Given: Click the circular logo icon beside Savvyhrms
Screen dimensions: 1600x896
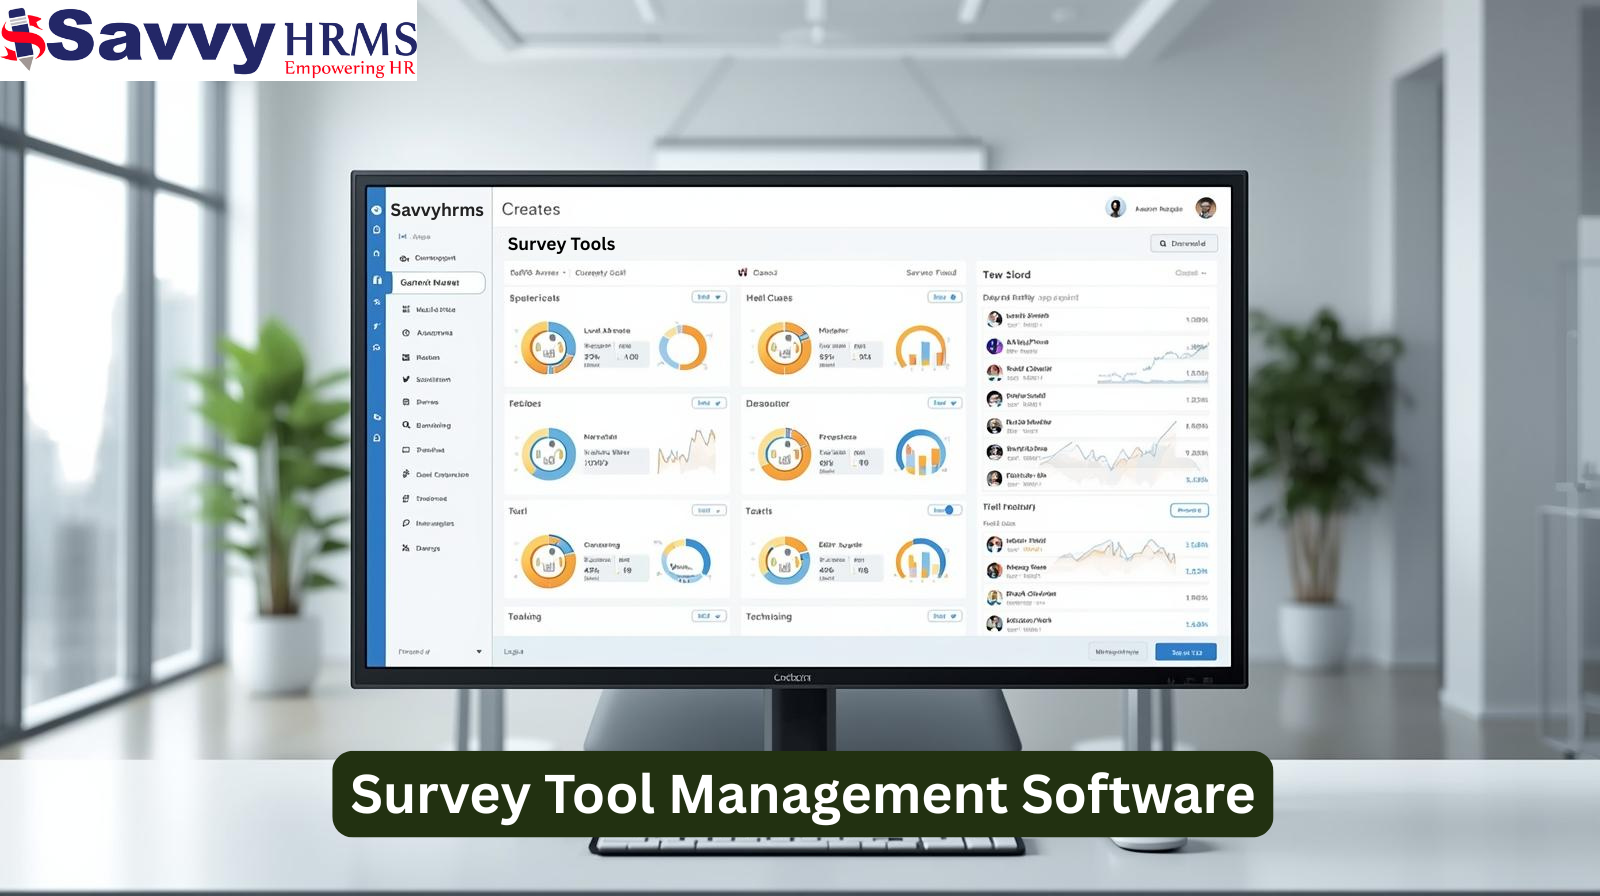Looking at the screenshot, I should tap(377, 210).
